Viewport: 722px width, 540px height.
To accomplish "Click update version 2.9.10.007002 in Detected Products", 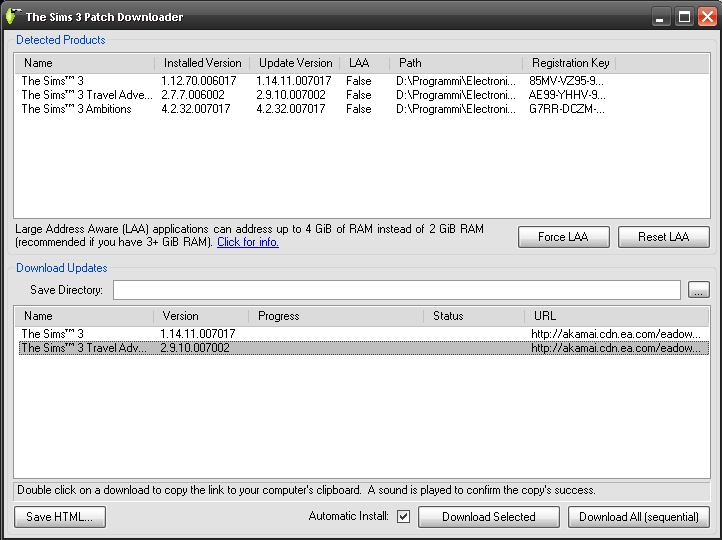I will 291,95.
